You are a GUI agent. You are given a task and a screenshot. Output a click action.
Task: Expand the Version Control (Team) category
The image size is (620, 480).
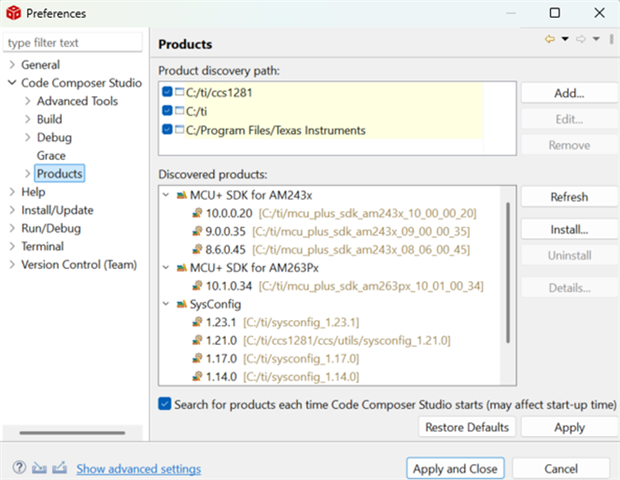pyautogui.click(x=12, y=265)
